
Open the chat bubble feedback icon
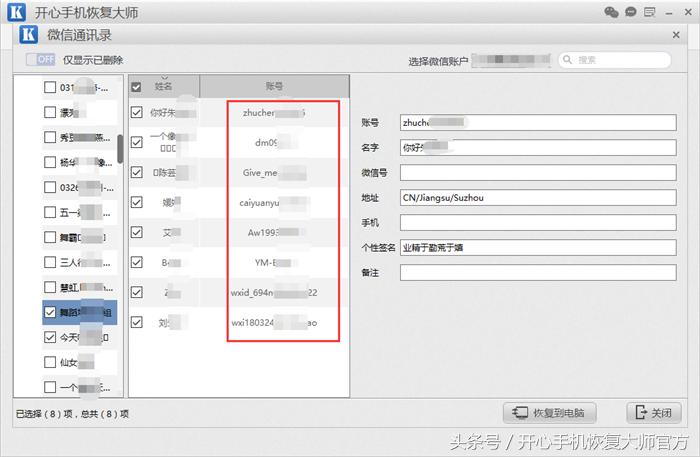[630, 12]
